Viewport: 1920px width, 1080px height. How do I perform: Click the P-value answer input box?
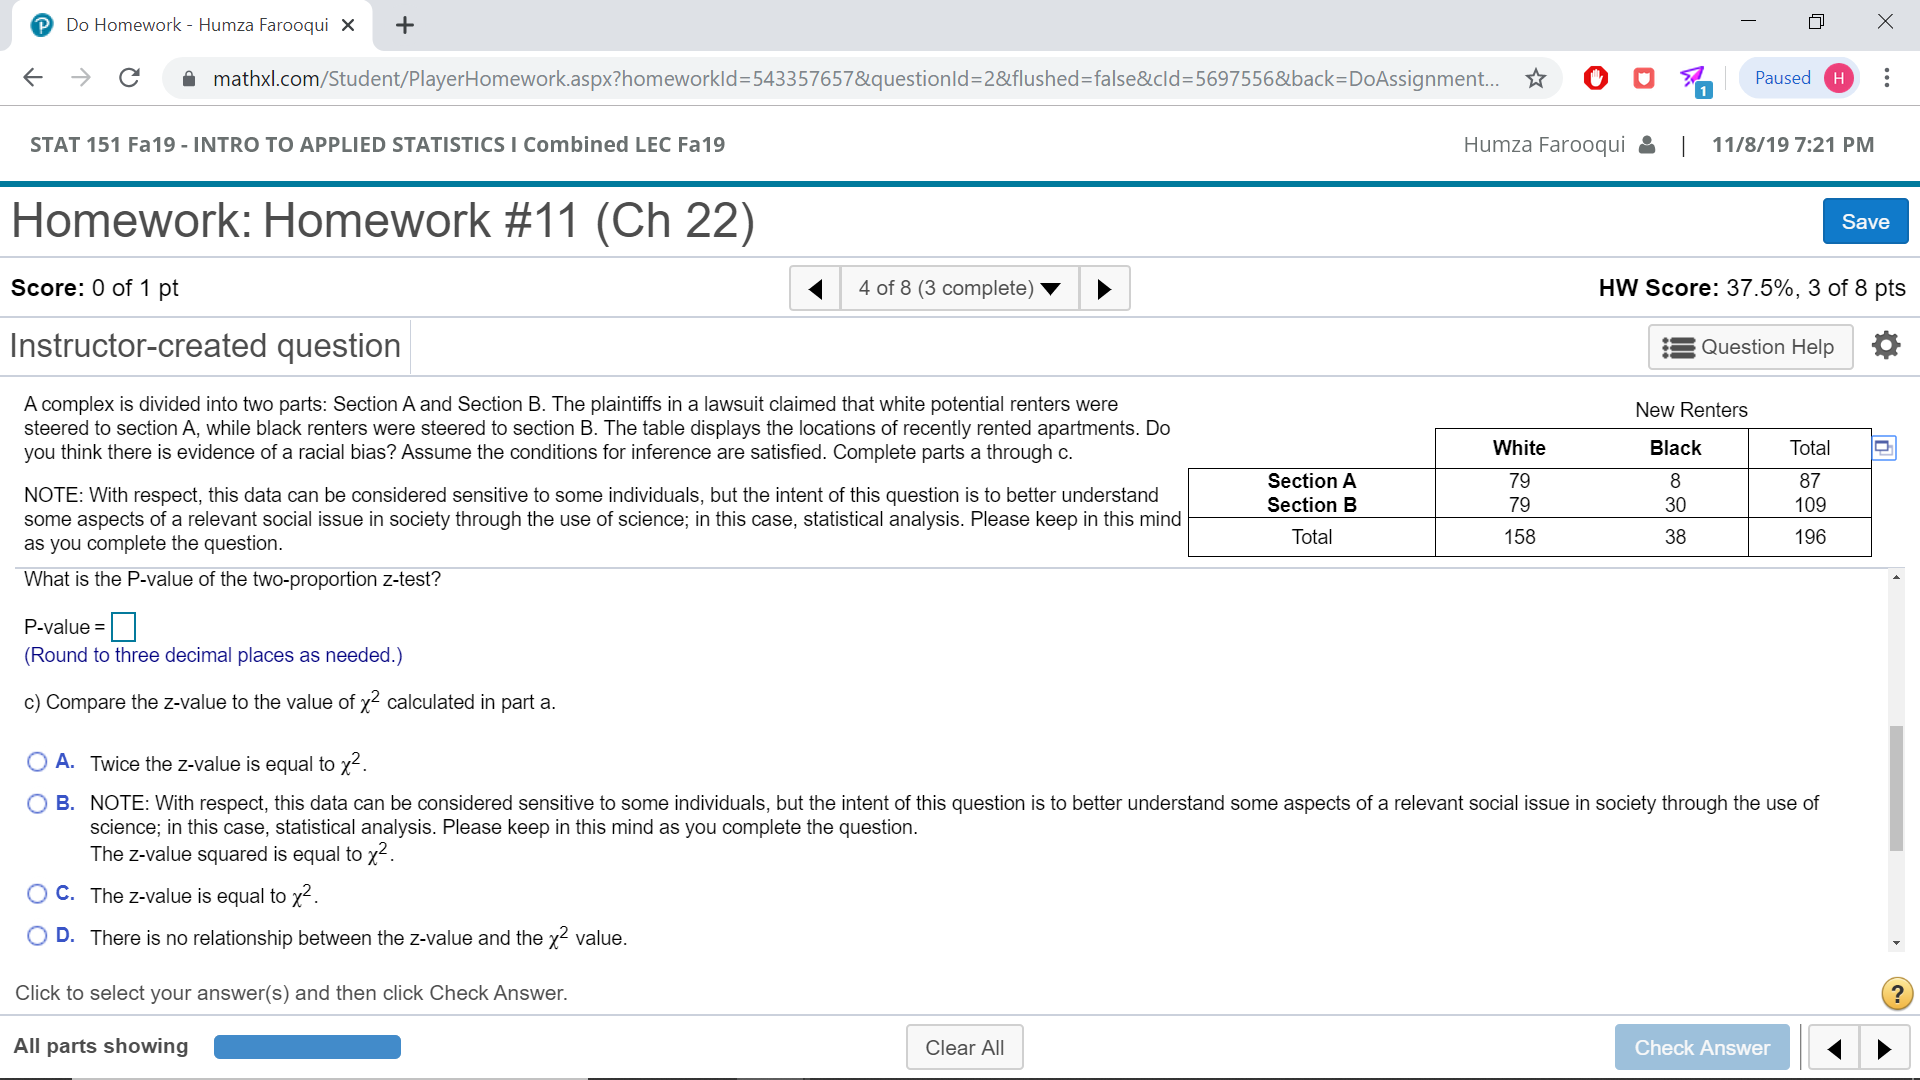123,627
